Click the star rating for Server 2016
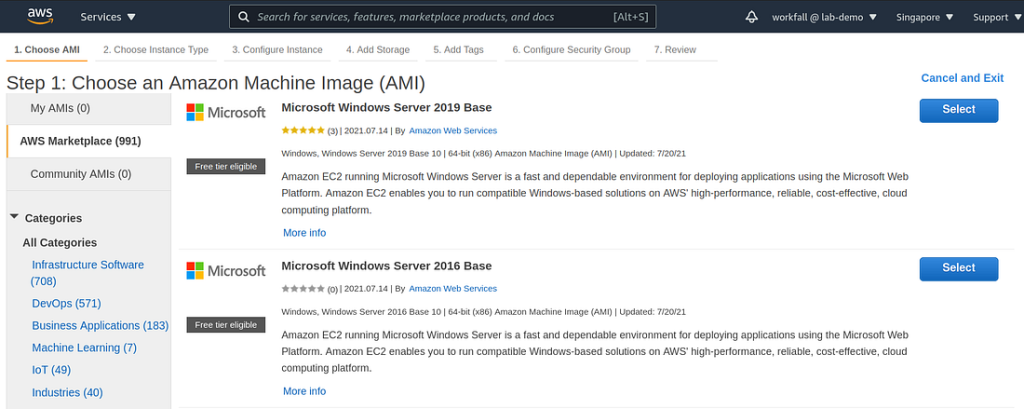 (303, 289)
